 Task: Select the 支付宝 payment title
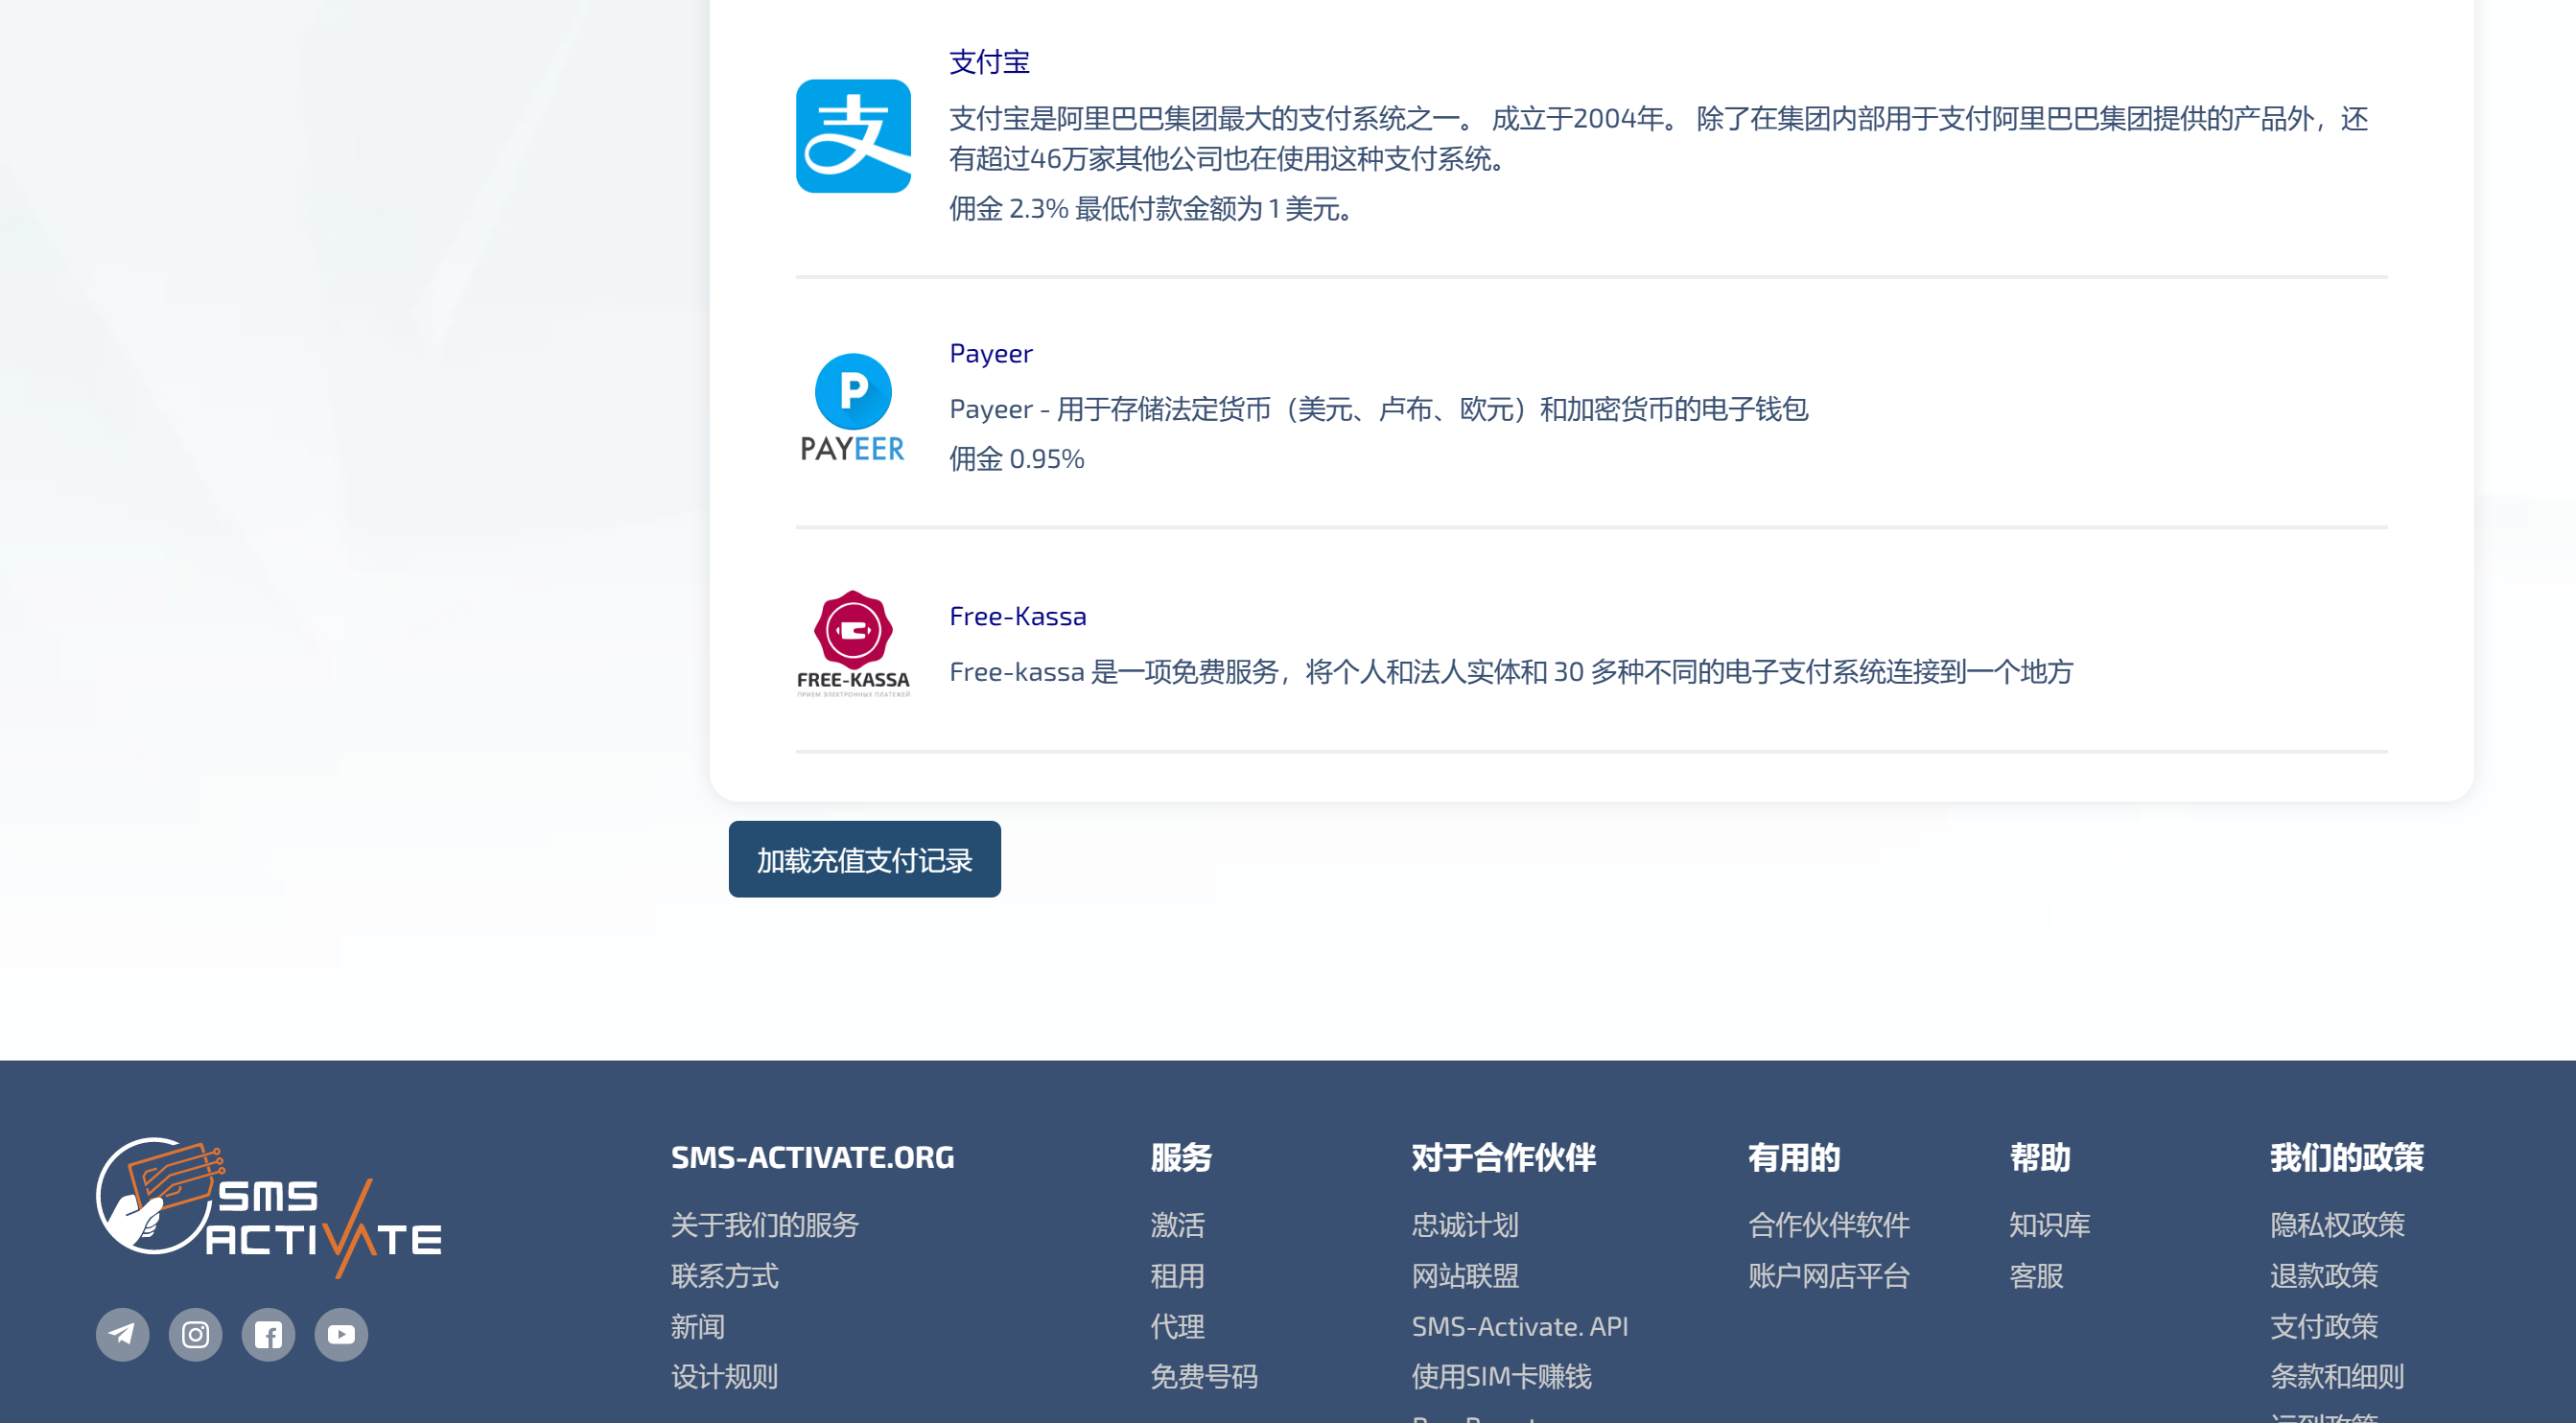tap(989, 62)
